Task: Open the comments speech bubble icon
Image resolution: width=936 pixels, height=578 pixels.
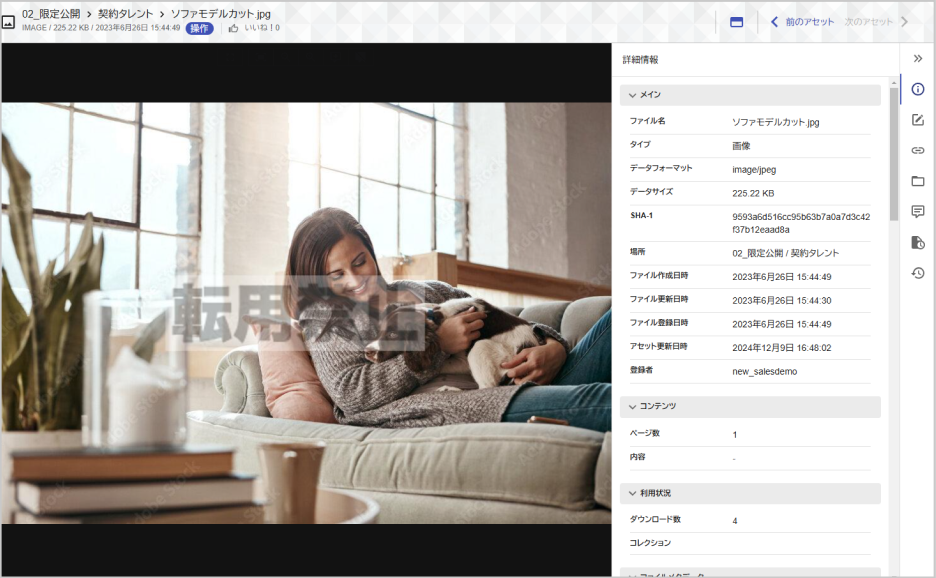Action: [x=917, y=211]
